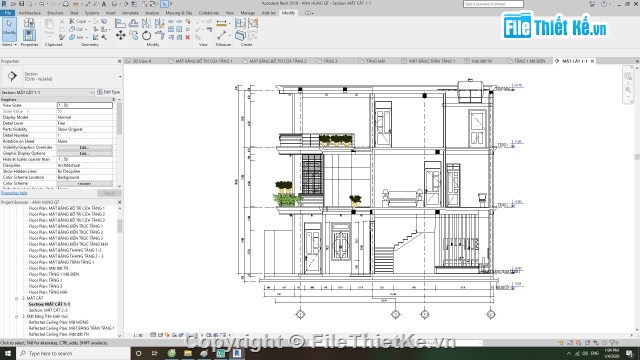Open the Cope tool dropdown arrow
The image size is (640, 360).
click(89, 21)
